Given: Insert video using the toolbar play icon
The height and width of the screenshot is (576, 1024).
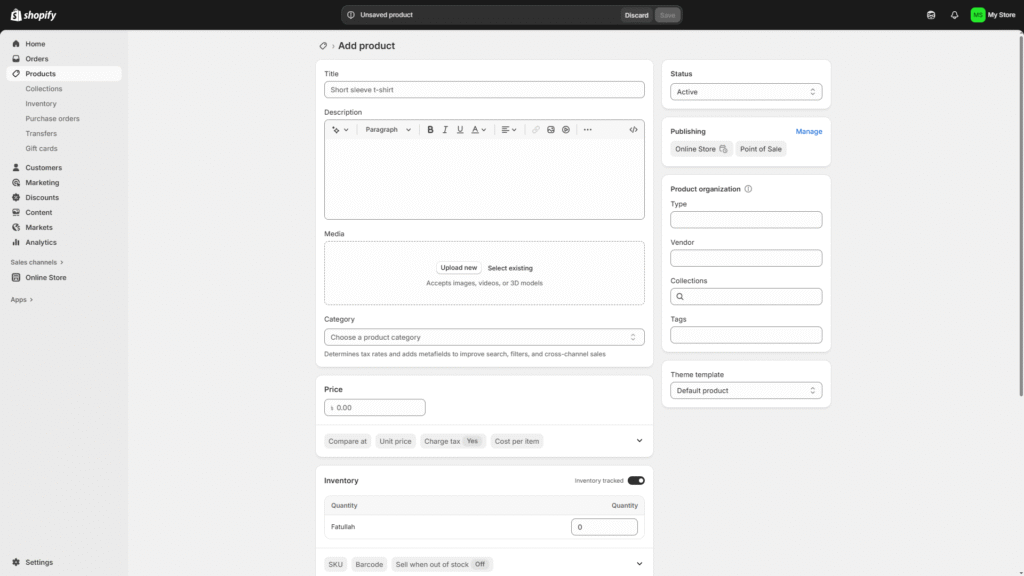Looking at the screenshot, I should click(566, 130).
